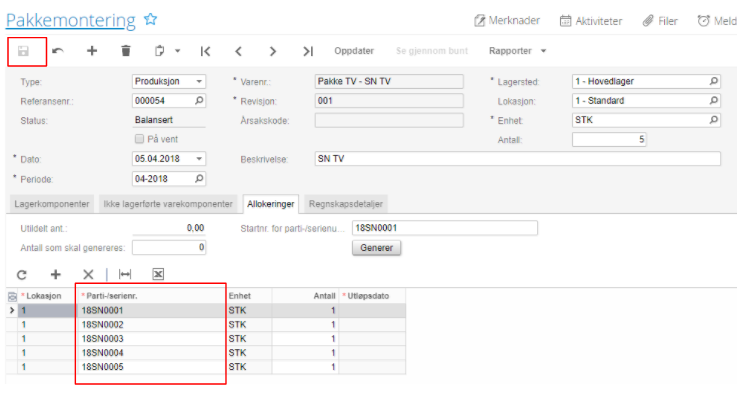Viewport: 752px width, 393px height.
Task: Add a new record with the plus icon
Action: pos(92,50)
